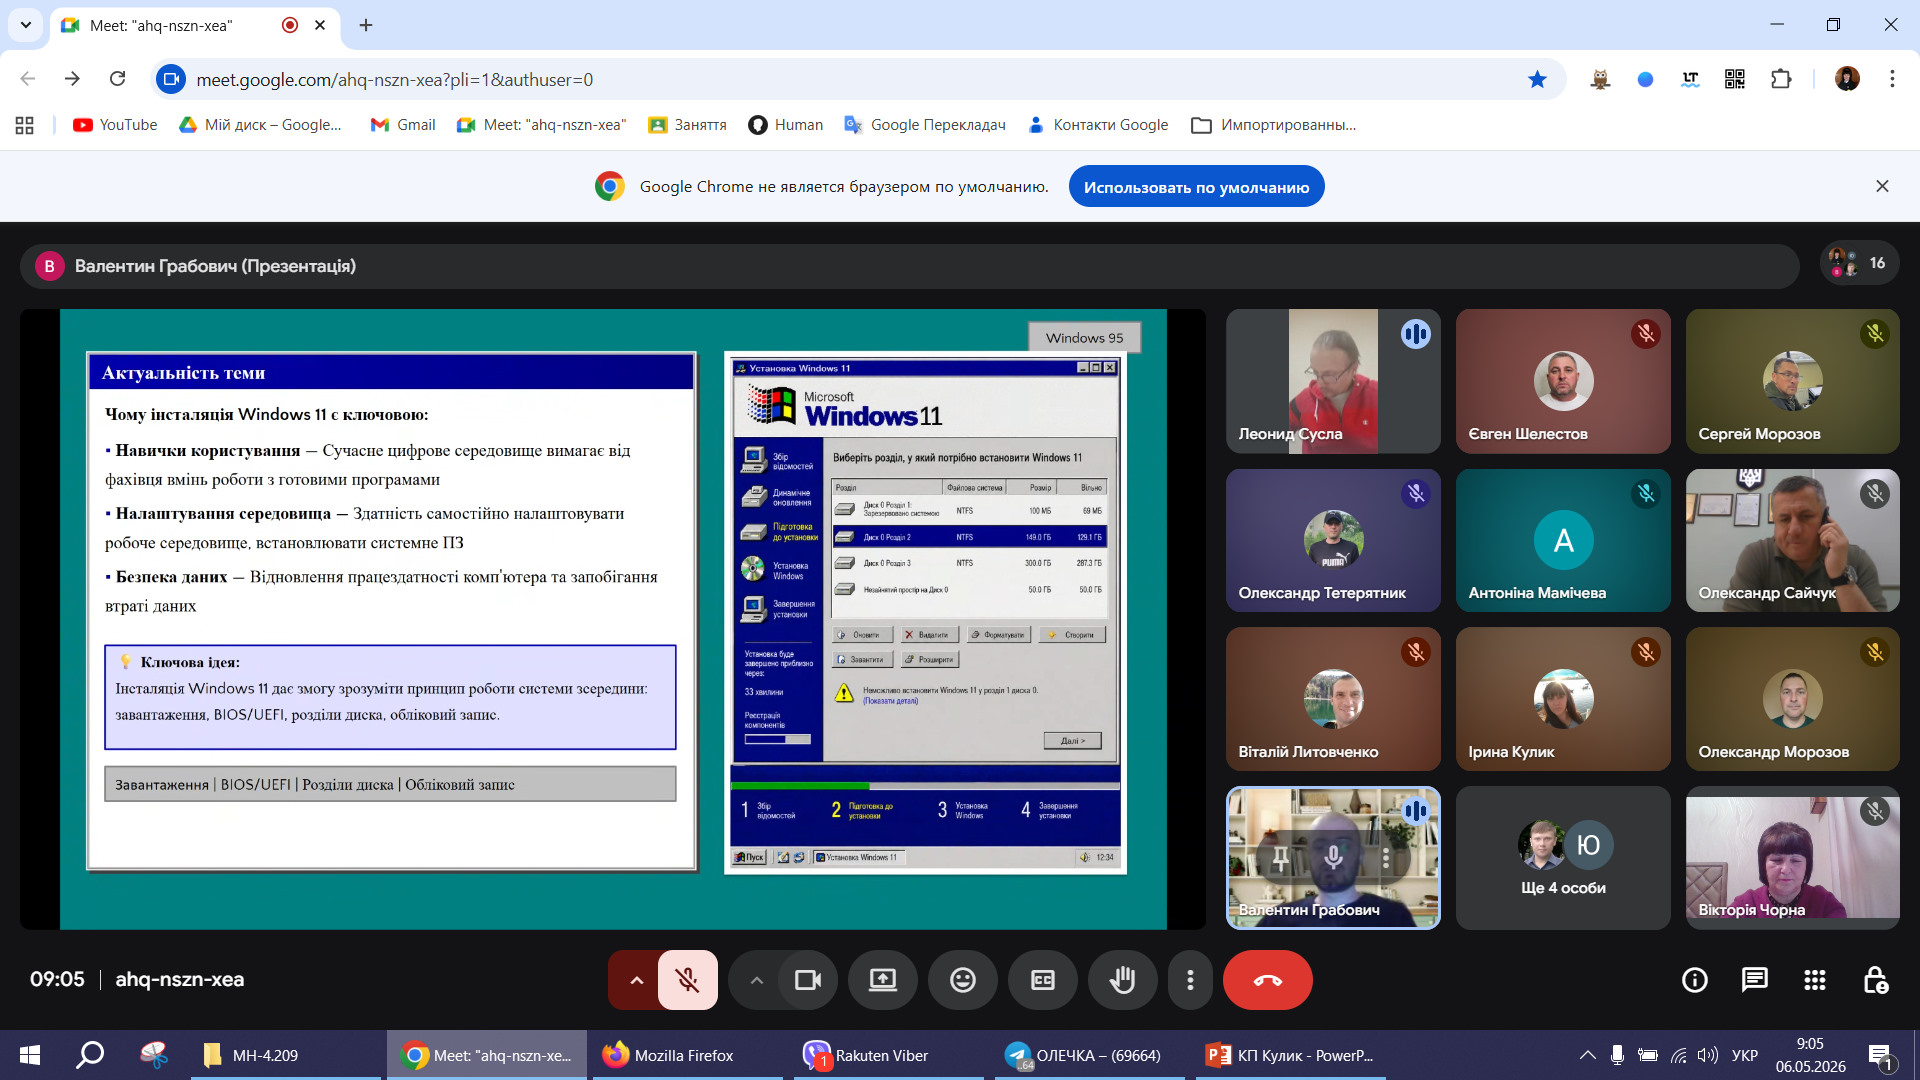Close the Meet ahq-nszn-xea tab

point(320,25)
